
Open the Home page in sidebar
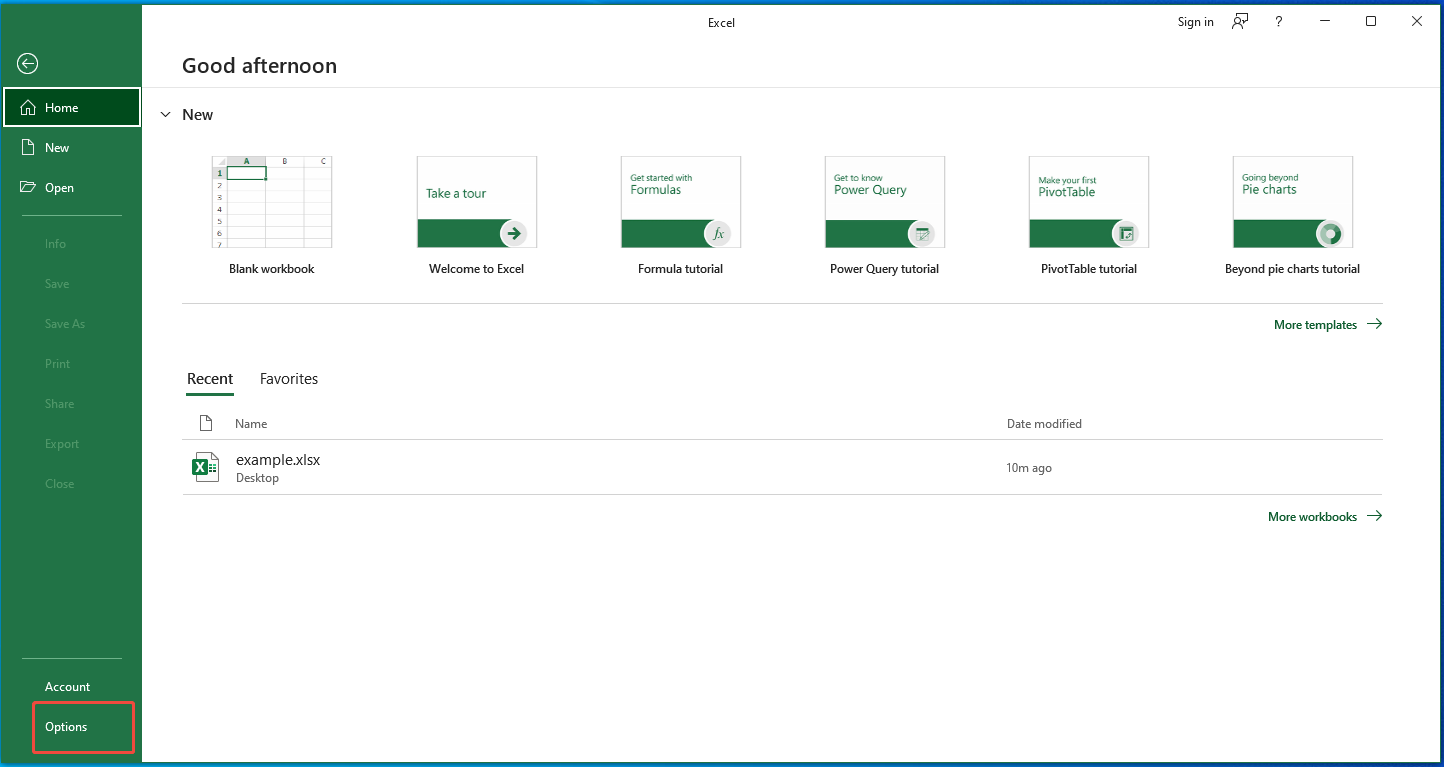click(x=72, y=108)
